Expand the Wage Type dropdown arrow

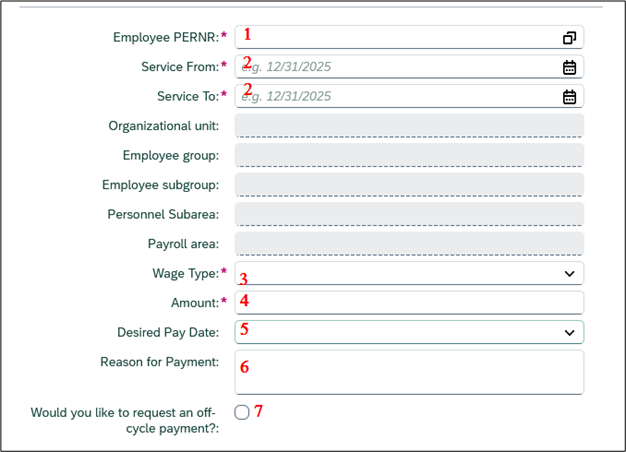[569, 273]
